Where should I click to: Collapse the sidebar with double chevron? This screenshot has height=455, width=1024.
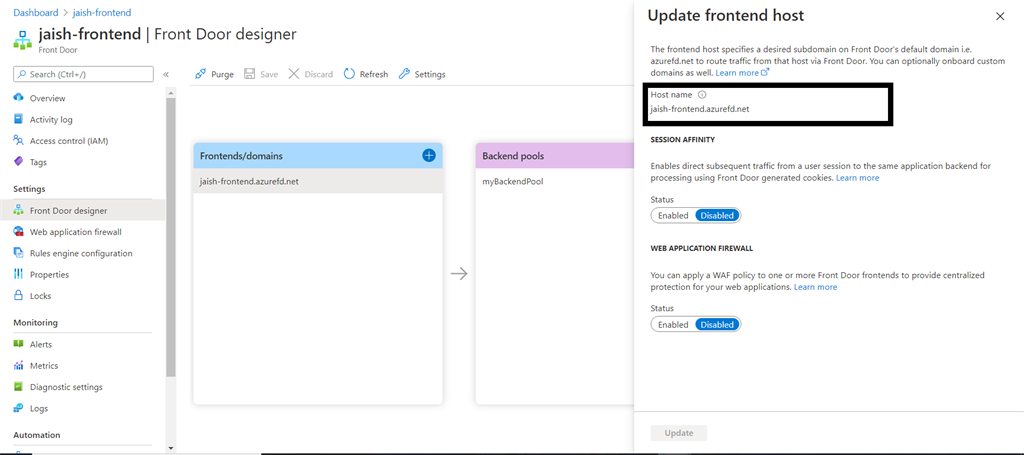[x=166, y=74]
